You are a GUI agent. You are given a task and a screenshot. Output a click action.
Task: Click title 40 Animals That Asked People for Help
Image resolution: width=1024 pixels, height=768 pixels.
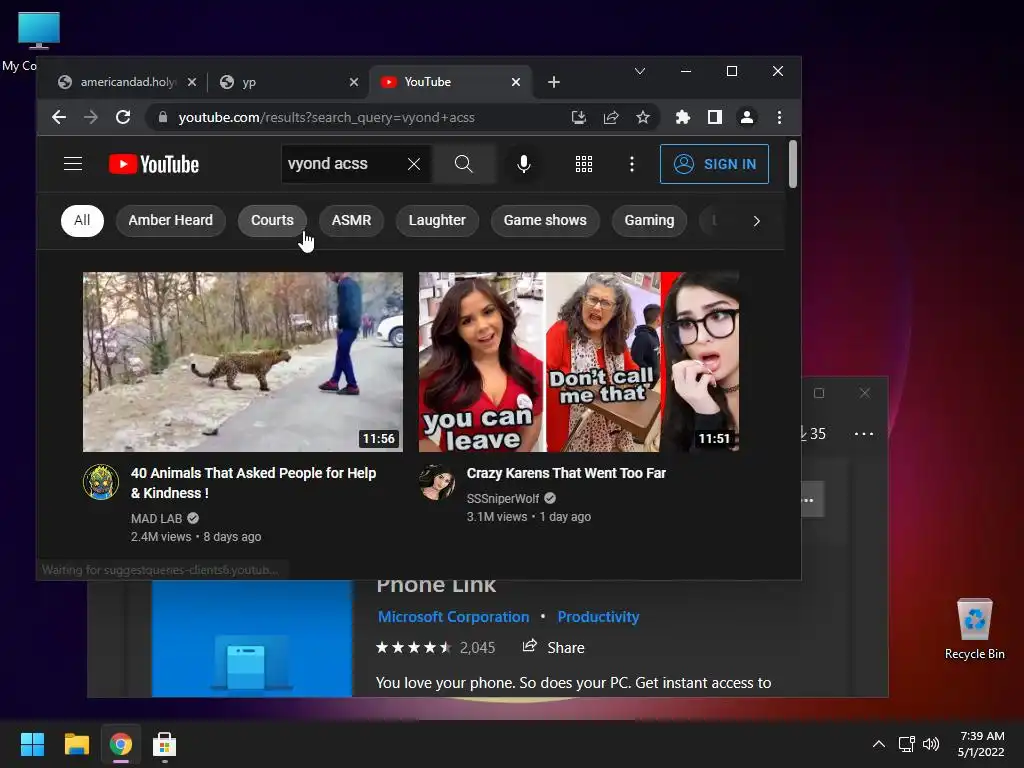click(253, 483)
